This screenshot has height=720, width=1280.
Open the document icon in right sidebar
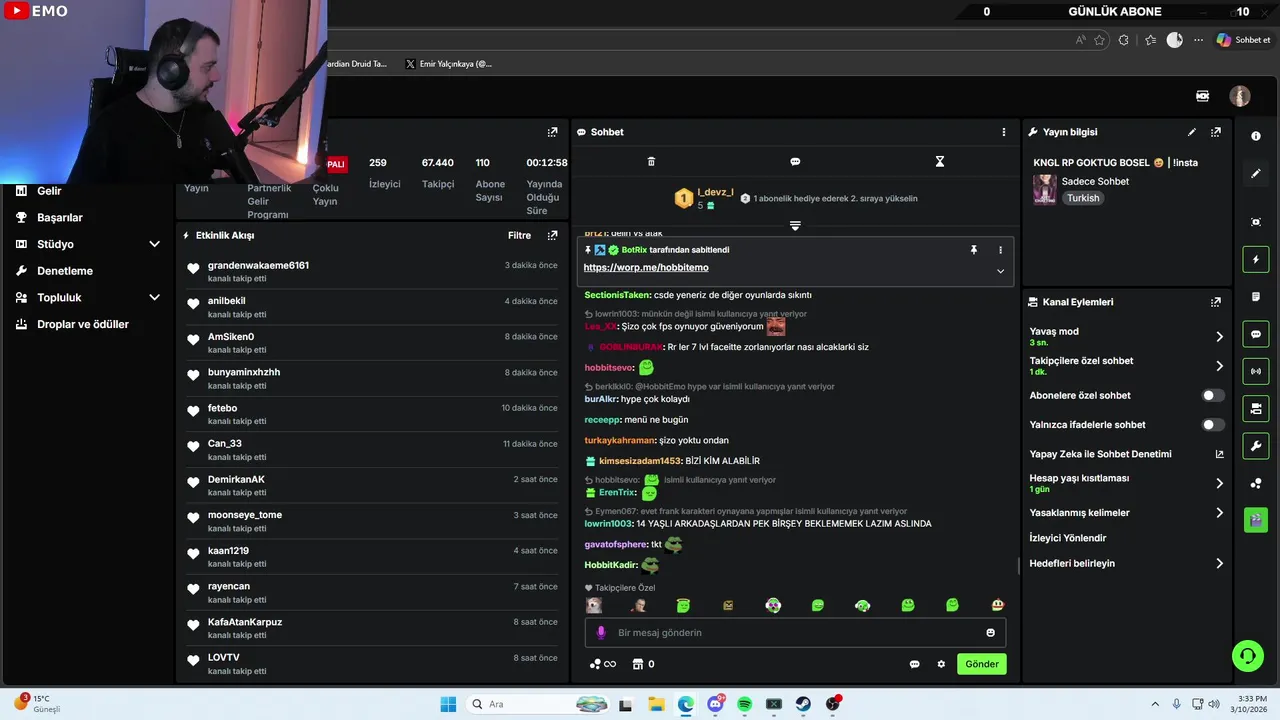(x=1256, y=297)
